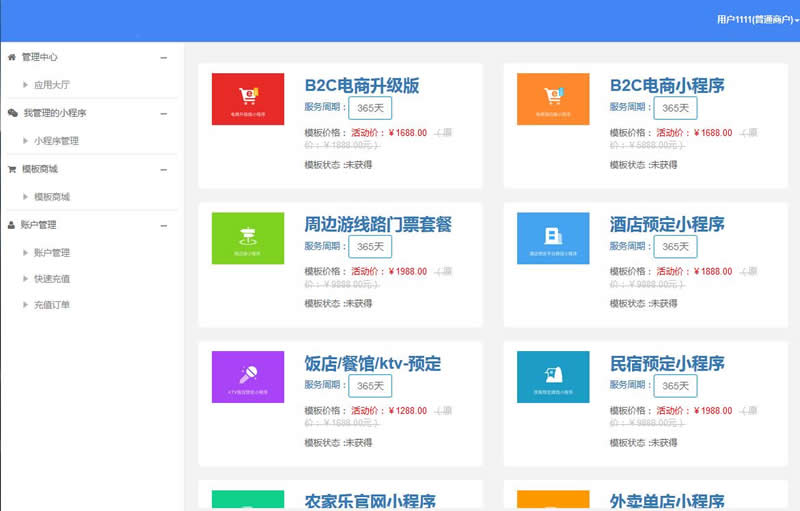Collapse the 账户管理 sidebar section

tap(164, 226)
